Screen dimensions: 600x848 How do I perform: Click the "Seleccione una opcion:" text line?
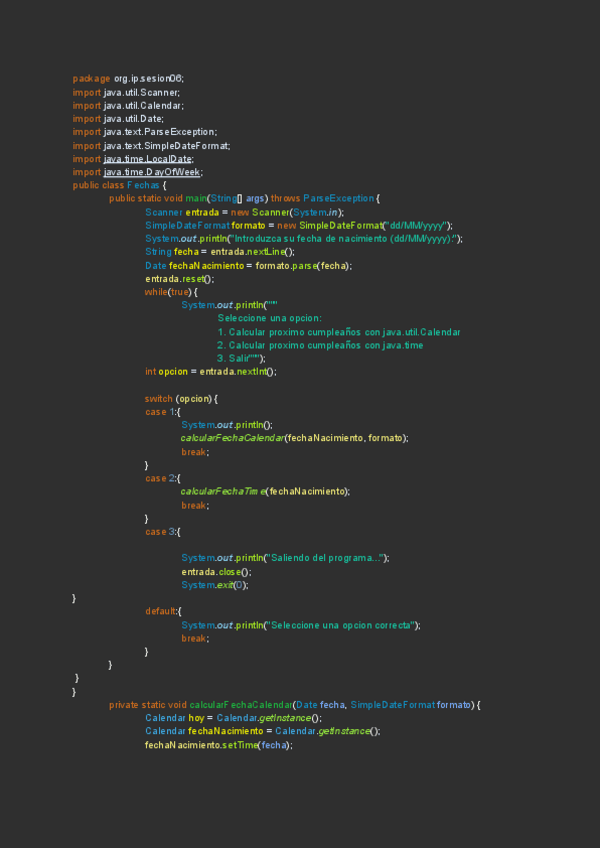269,318
